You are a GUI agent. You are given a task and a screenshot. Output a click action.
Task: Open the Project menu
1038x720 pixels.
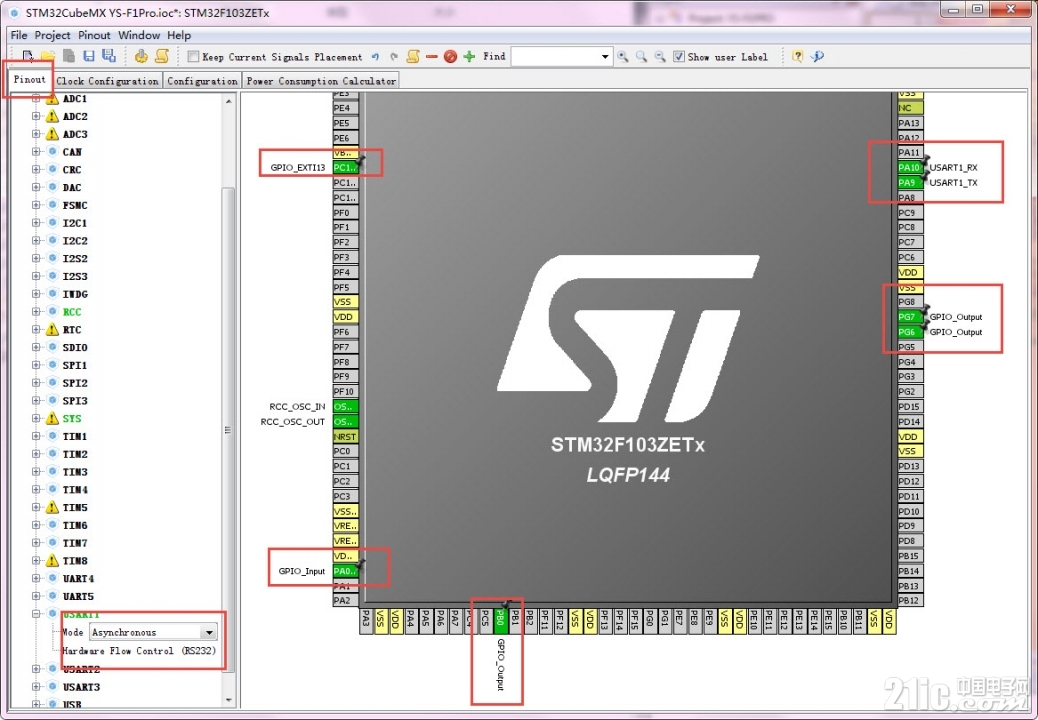[x=52, y=35]
